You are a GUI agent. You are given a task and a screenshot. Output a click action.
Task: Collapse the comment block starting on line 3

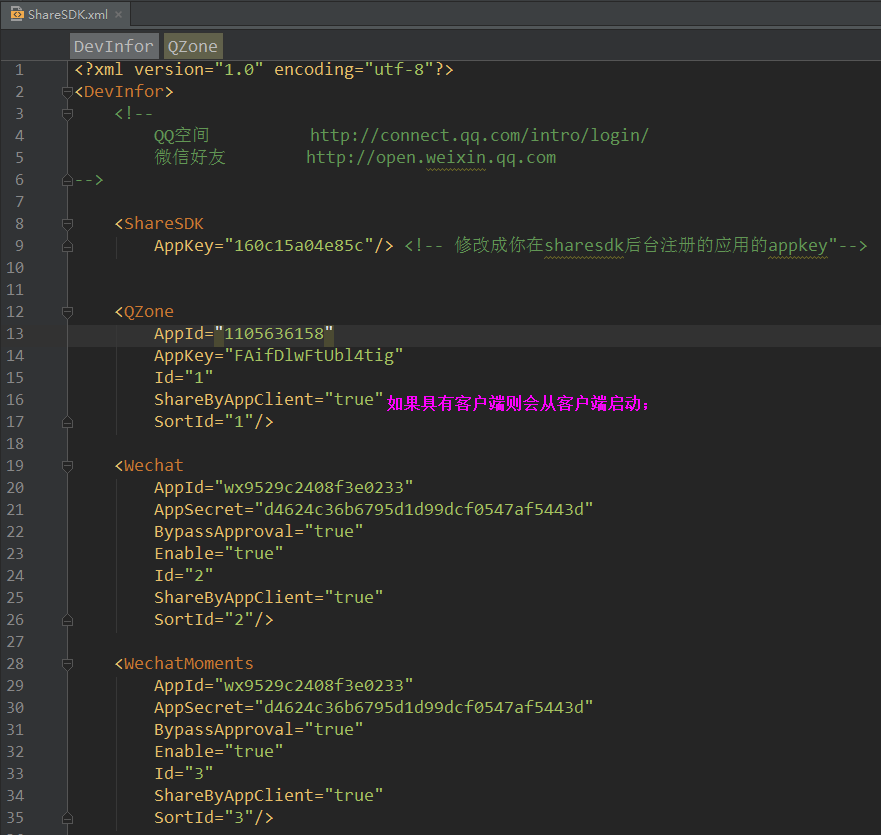[67, 114]
